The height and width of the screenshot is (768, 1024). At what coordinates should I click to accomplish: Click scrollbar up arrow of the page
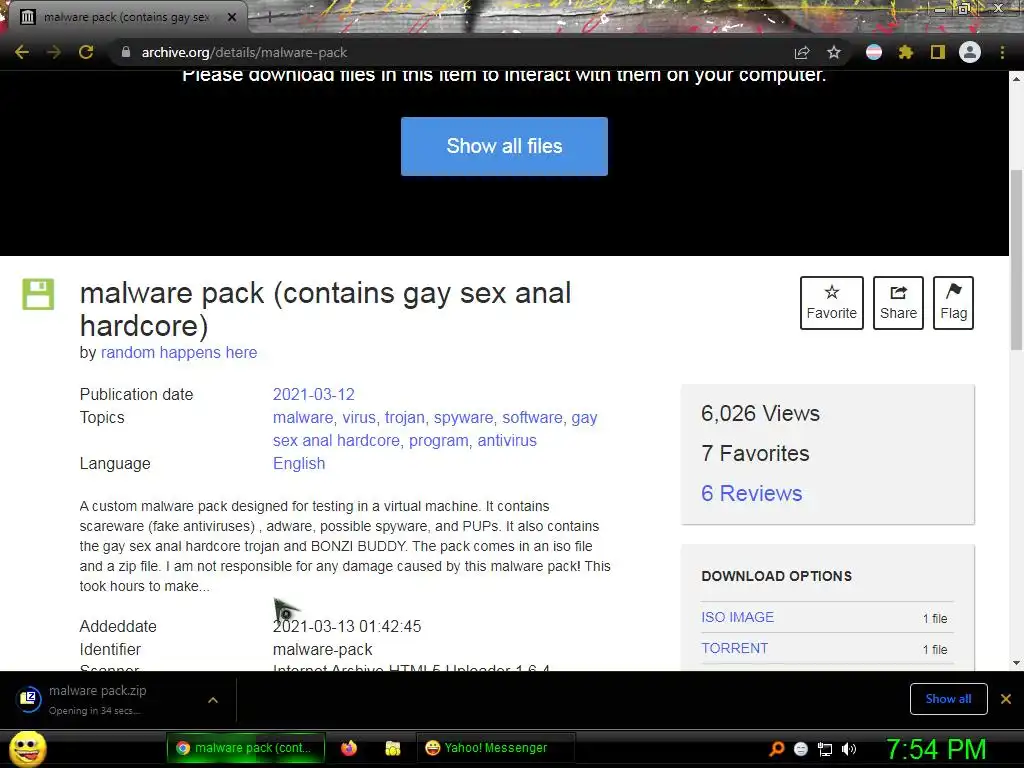coord(1016,78)
